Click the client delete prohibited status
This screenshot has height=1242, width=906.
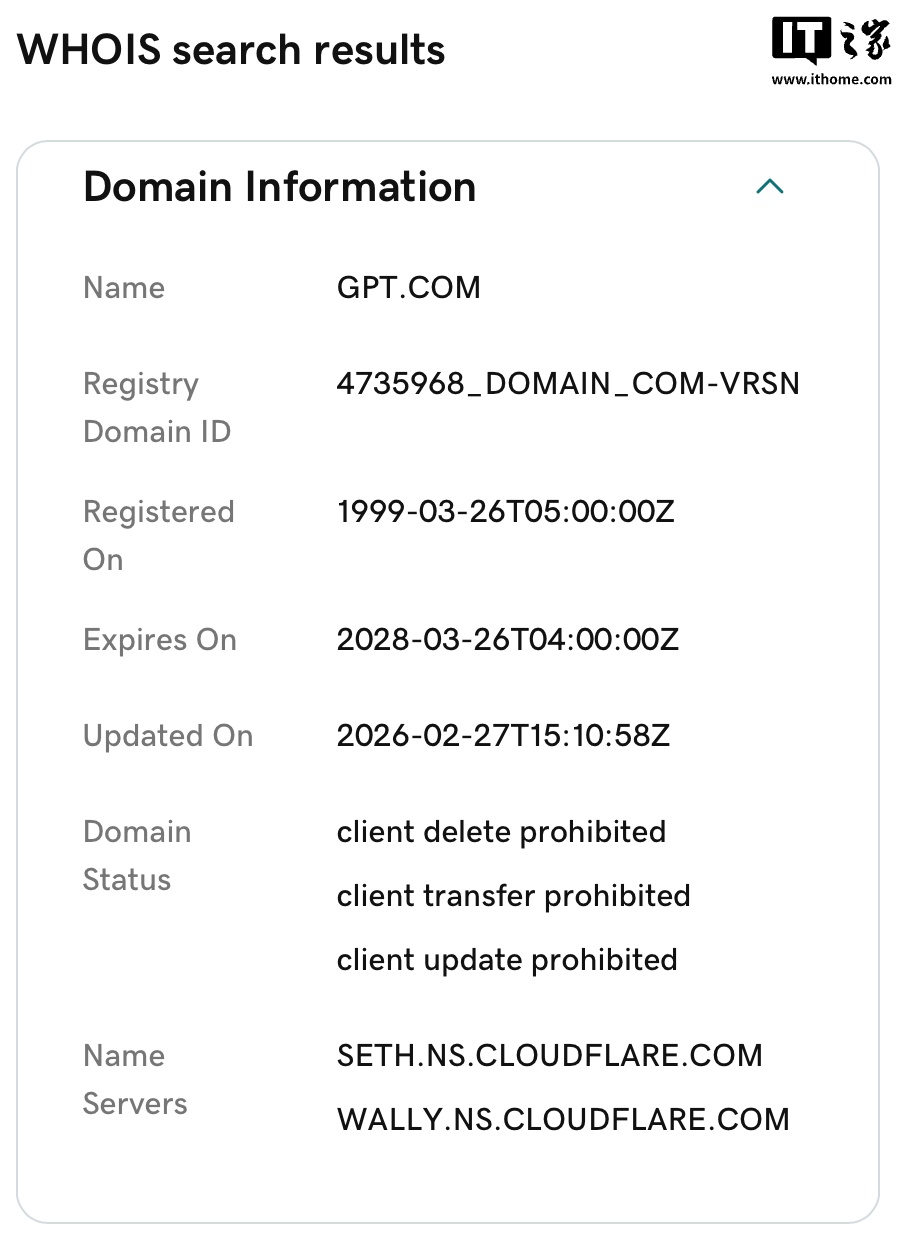click(x=501, y=832)
